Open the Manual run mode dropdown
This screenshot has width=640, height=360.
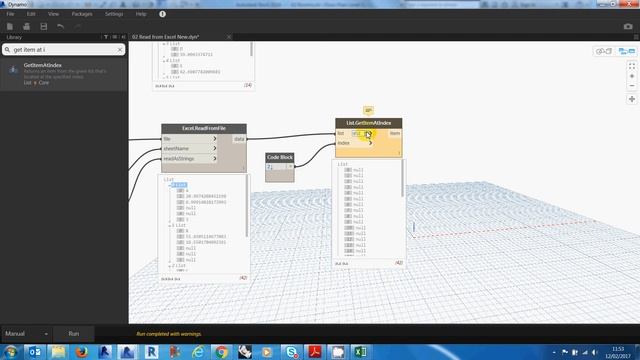27,334
